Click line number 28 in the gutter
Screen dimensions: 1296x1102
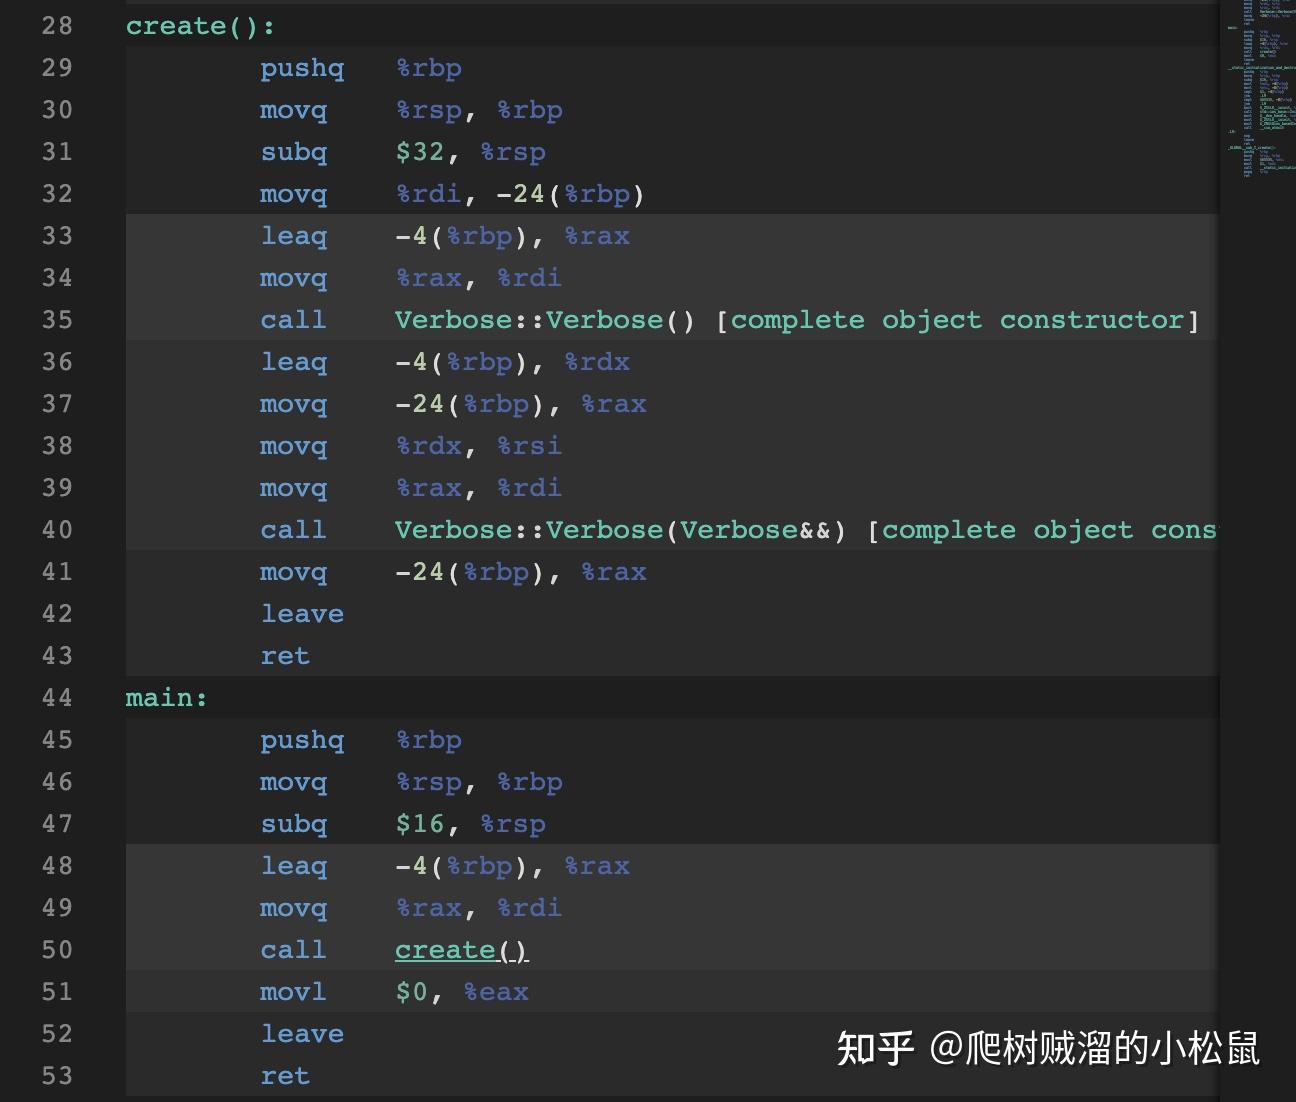coord(57,26)
